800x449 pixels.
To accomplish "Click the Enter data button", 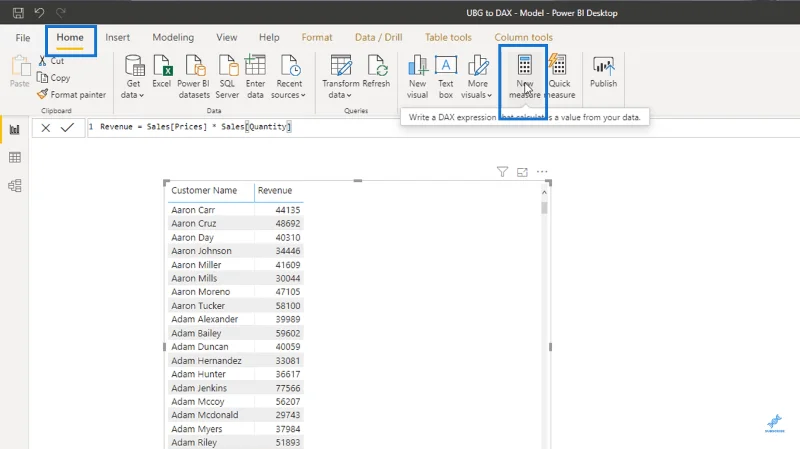I will pos(255,77).
